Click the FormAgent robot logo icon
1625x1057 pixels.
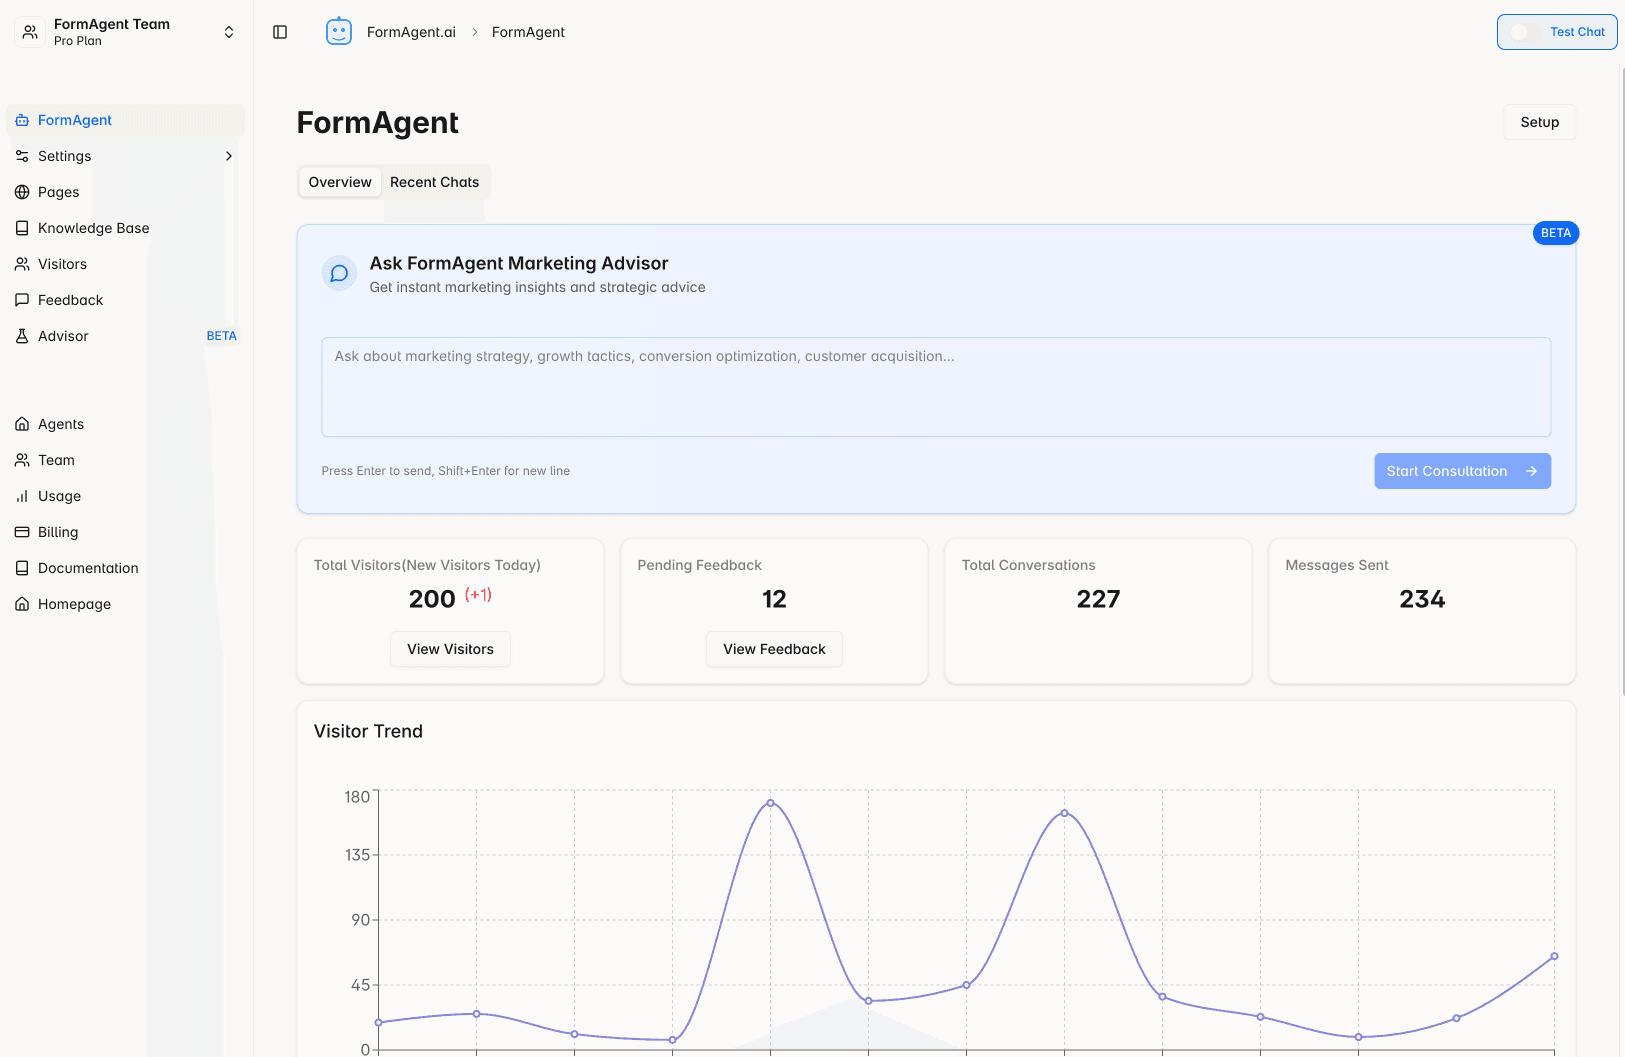click(339, 32)
